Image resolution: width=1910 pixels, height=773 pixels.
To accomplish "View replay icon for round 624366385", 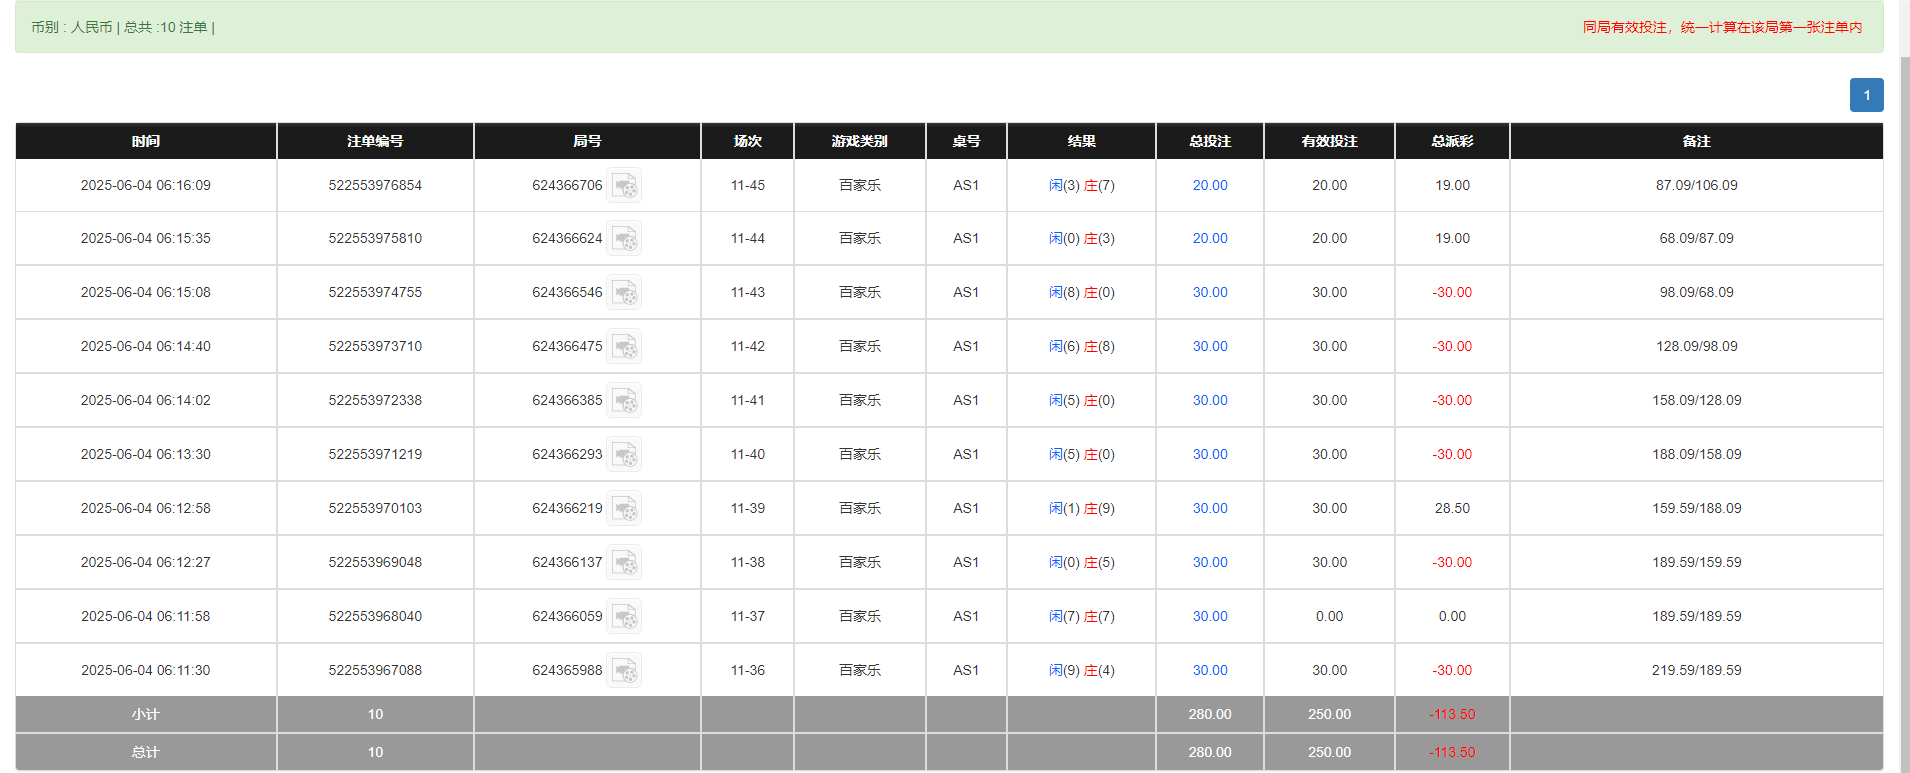I will pos(625,401).
